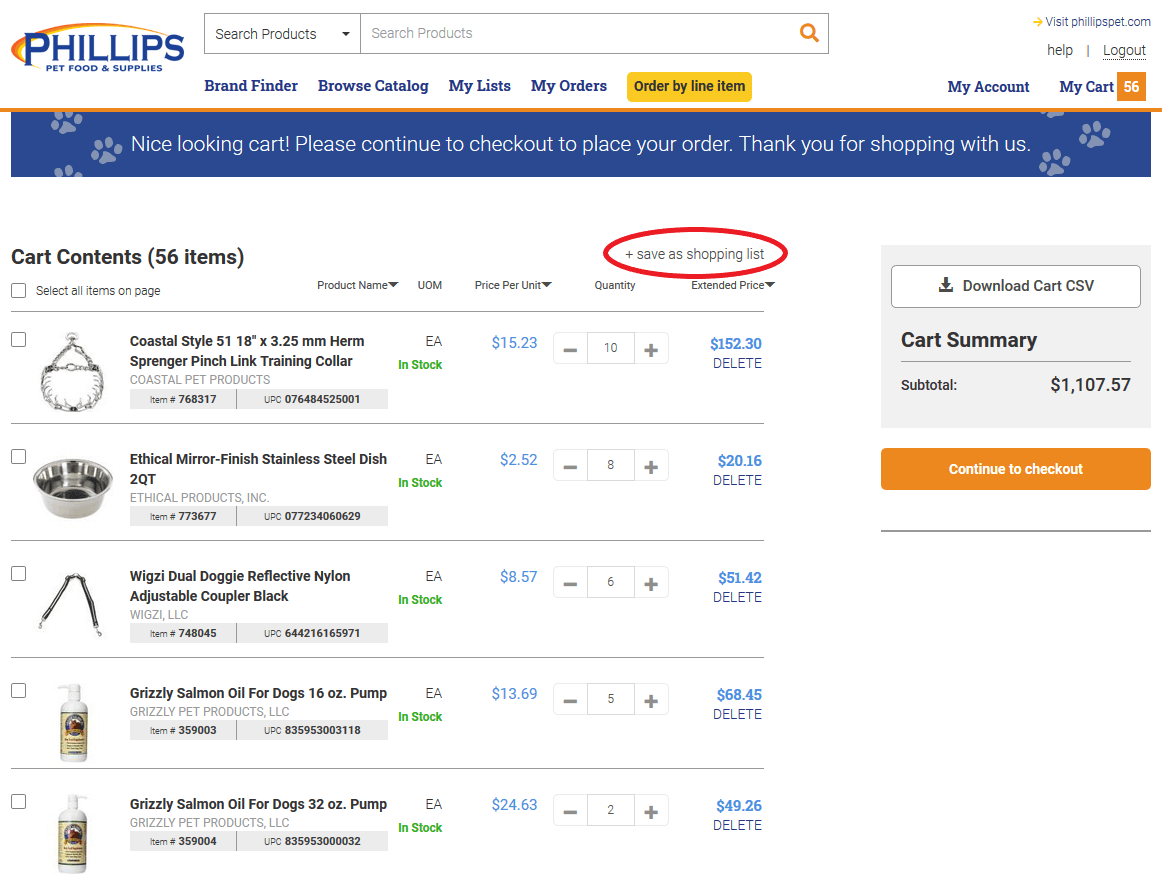Increase quantity of Ethical Stainless Steel Dish
The image size is (1162, 874).
[x=651, y=466]
